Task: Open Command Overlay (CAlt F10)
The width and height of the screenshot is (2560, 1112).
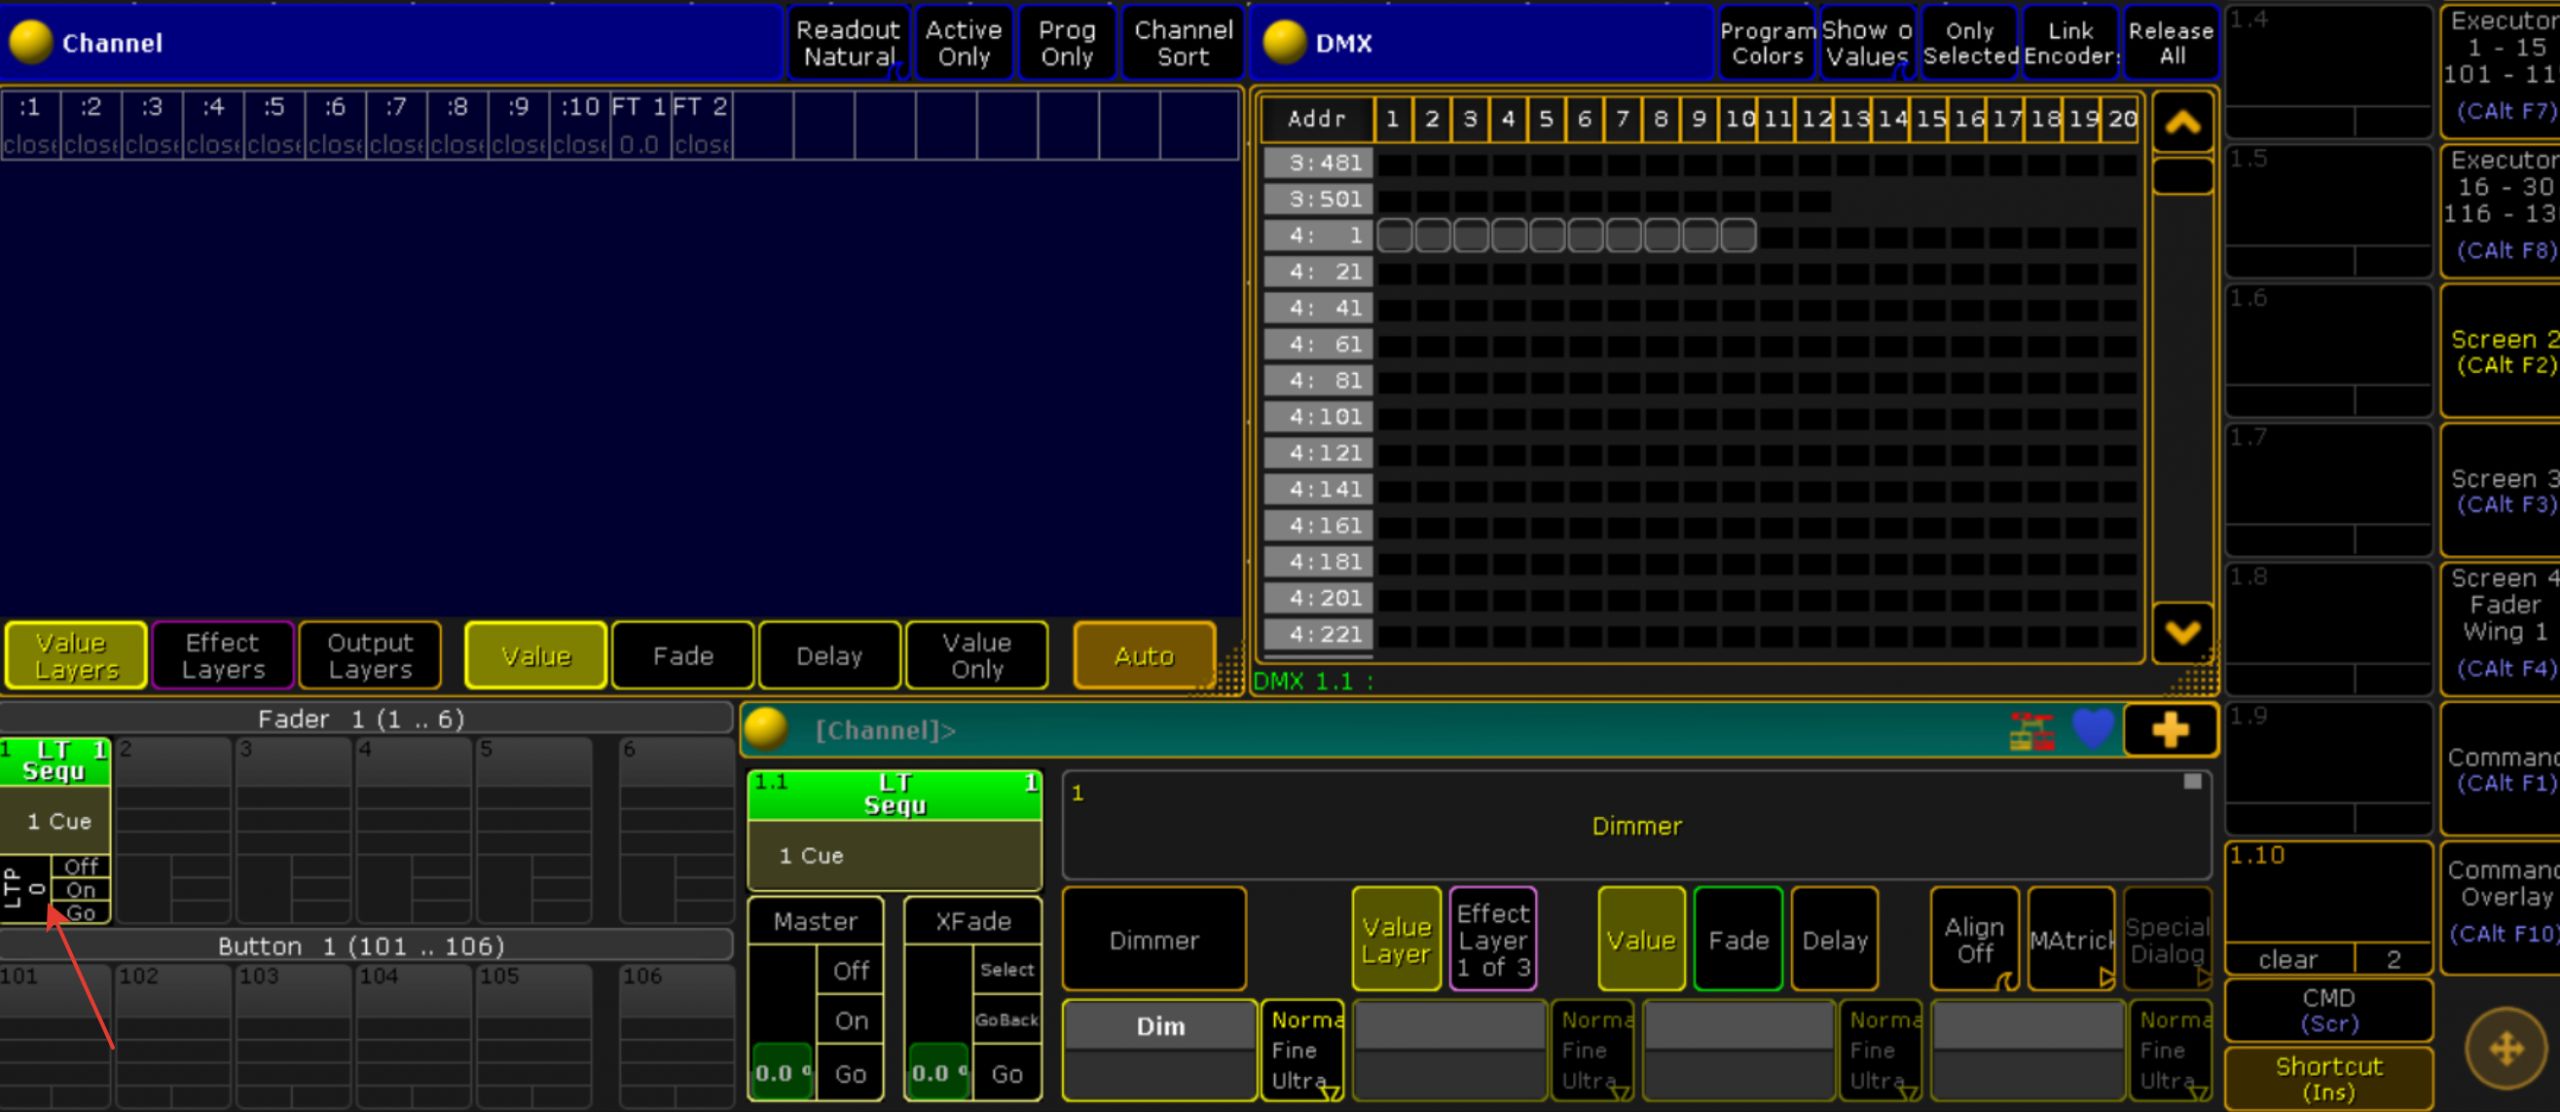Action: click(x=2502, y=907)
